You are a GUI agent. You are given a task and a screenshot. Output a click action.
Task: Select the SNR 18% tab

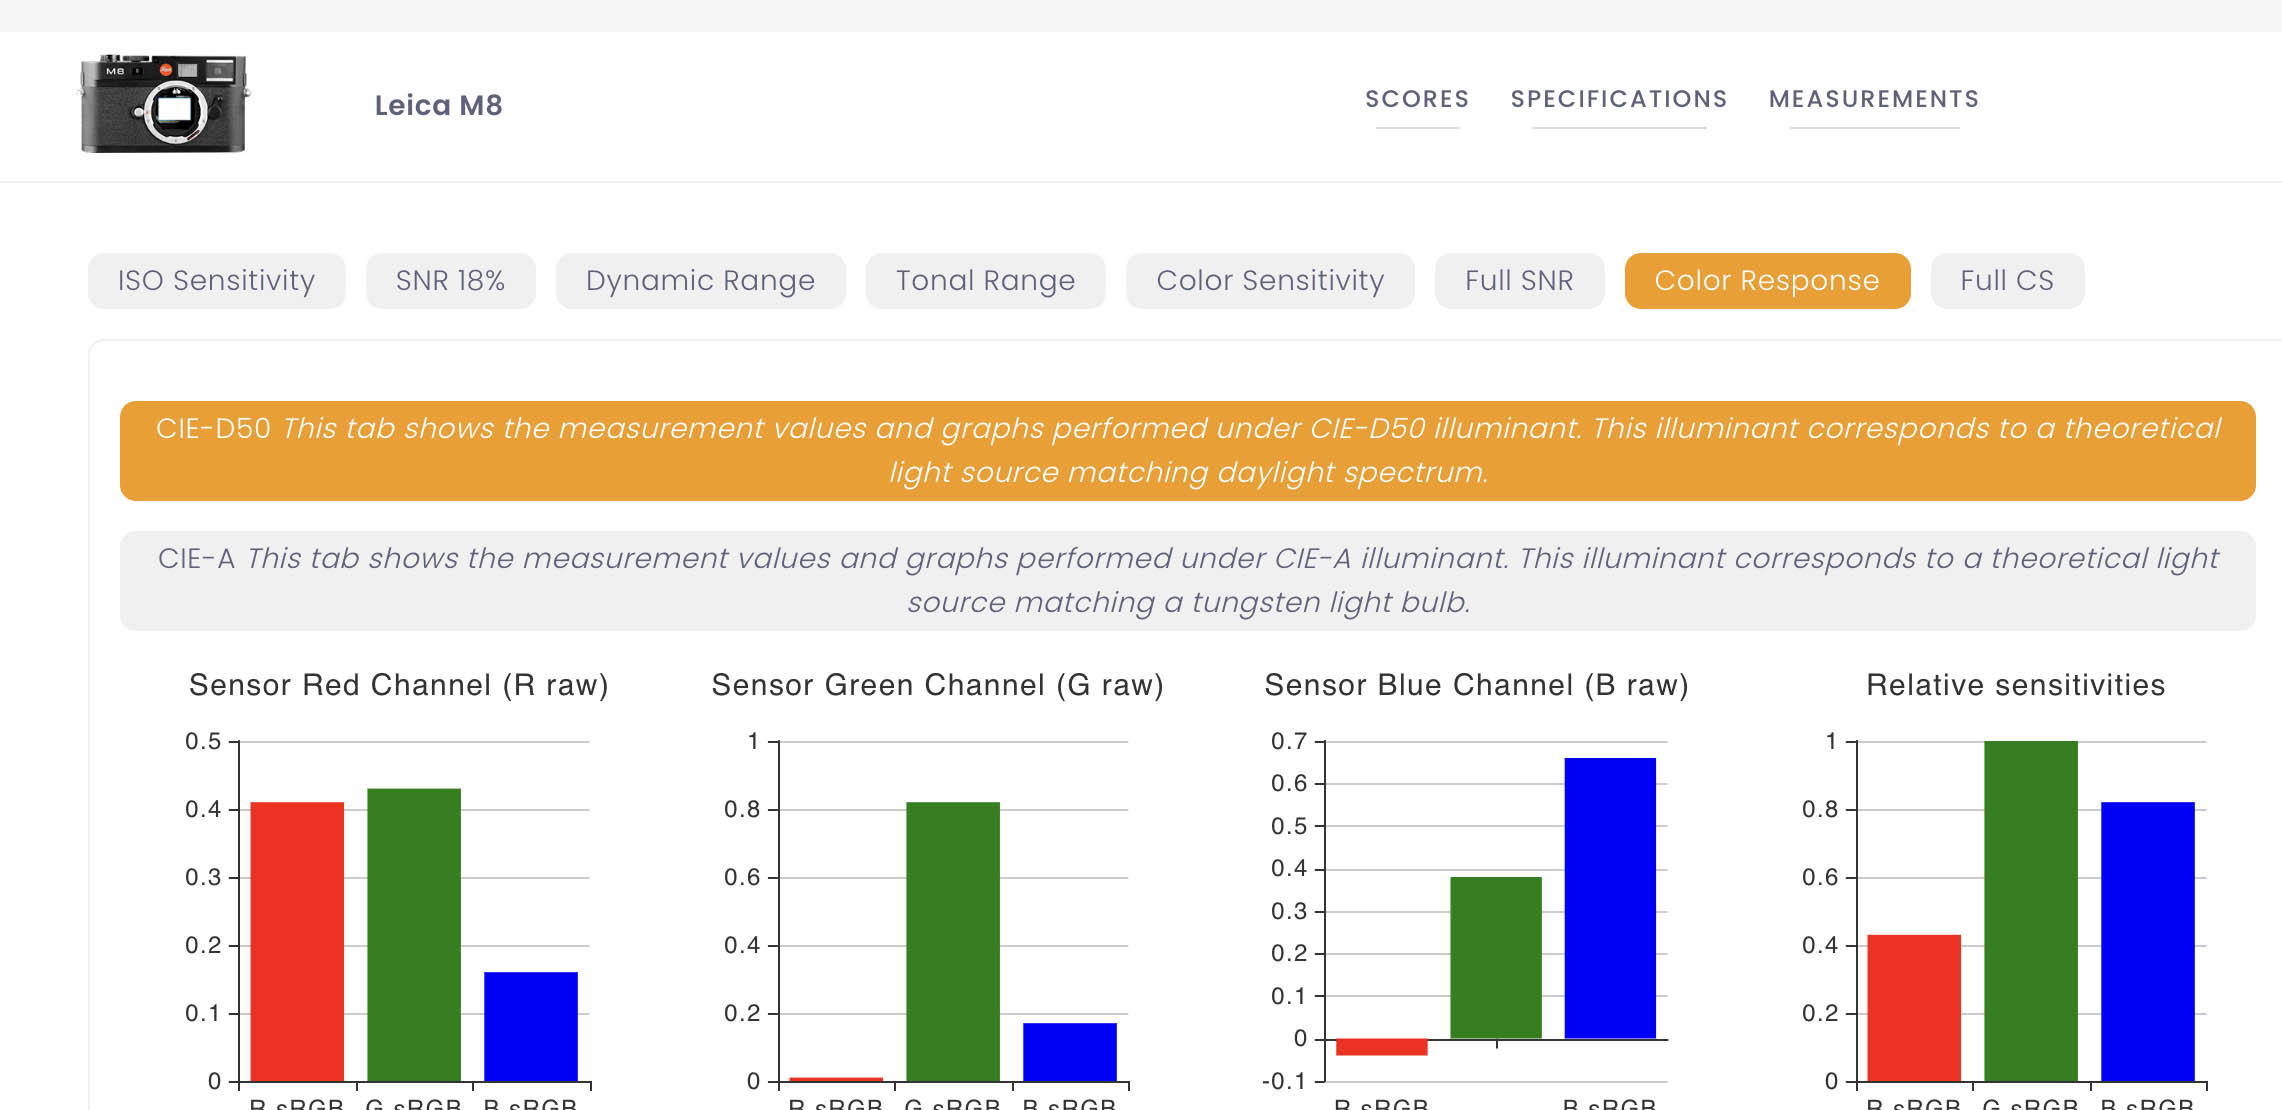(x=450, y=281)
